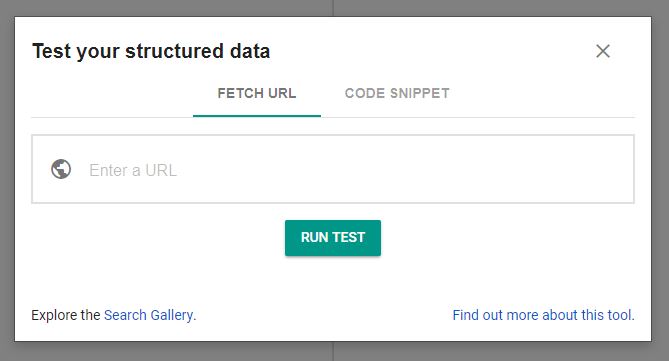Open the Search Gallery link
Screen dimensions: 669x361
tap(148, 315)
